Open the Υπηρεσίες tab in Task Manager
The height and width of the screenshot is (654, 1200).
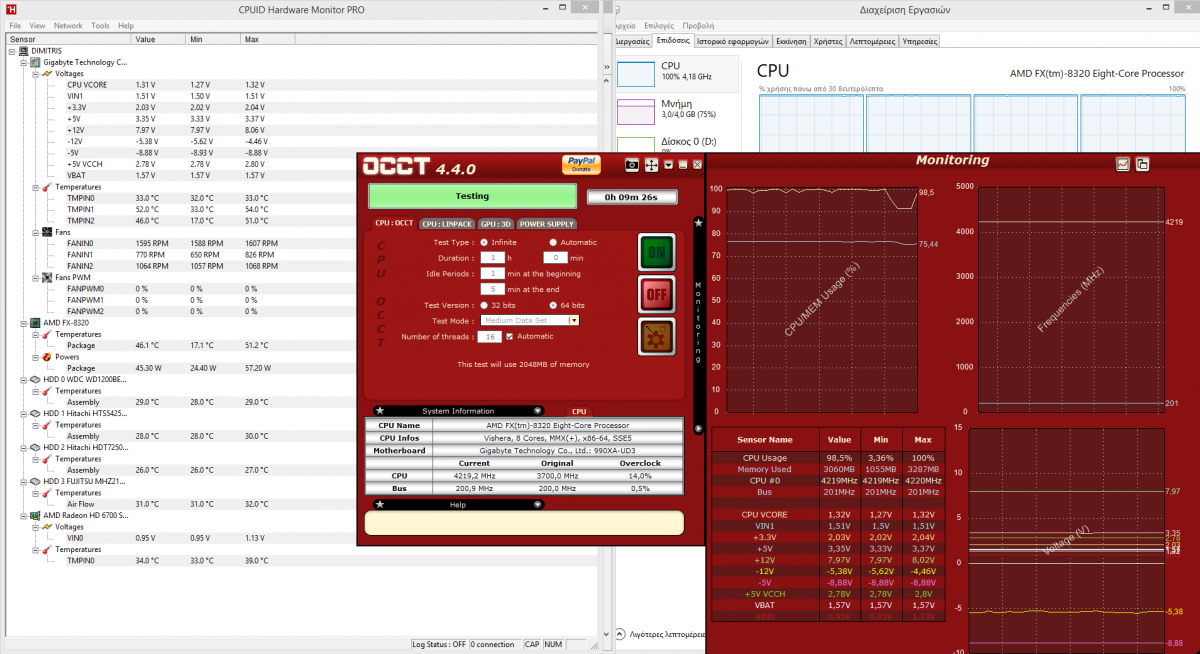tap(920, 42)
